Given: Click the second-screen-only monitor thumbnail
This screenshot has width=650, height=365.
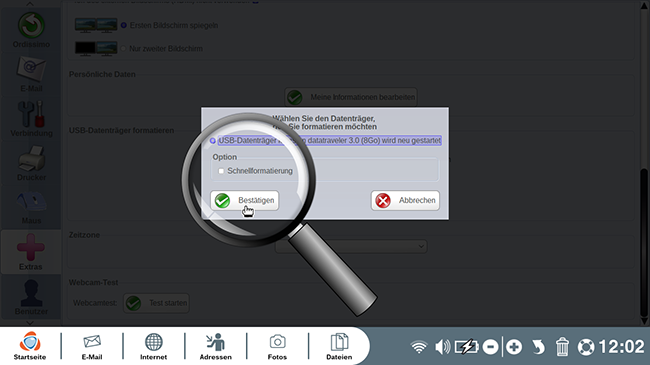Looking at the screenshot, I should 96,49.
